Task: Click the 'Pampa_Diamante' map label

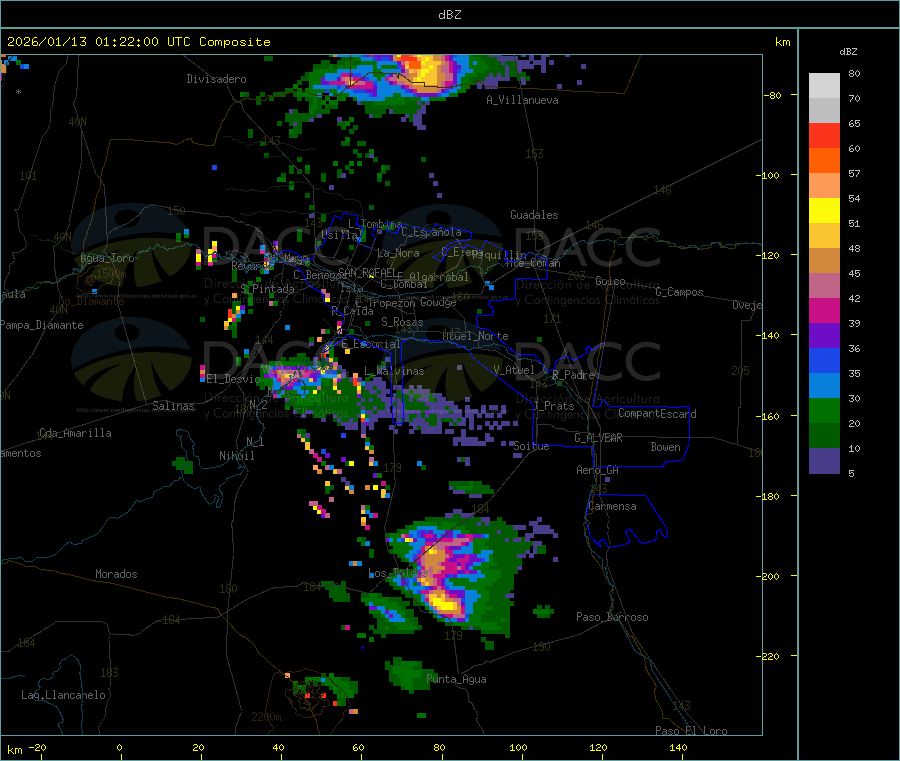Action: (42, 325)
